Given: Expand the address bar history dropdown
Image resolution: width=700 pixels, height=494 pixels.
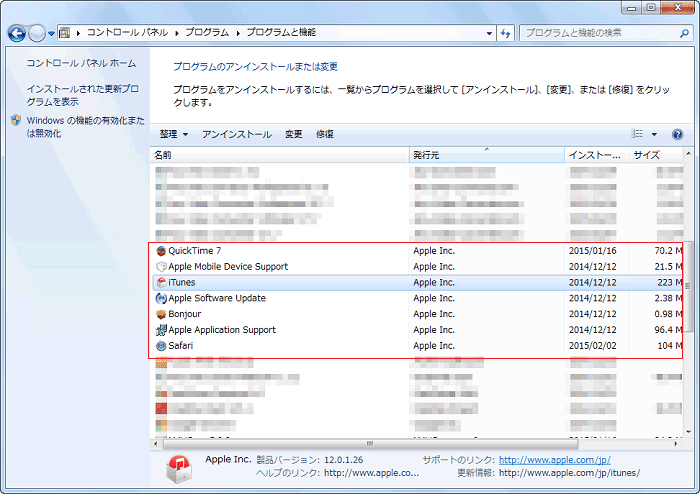Looking at the screenshot, I should pos(489,33).
